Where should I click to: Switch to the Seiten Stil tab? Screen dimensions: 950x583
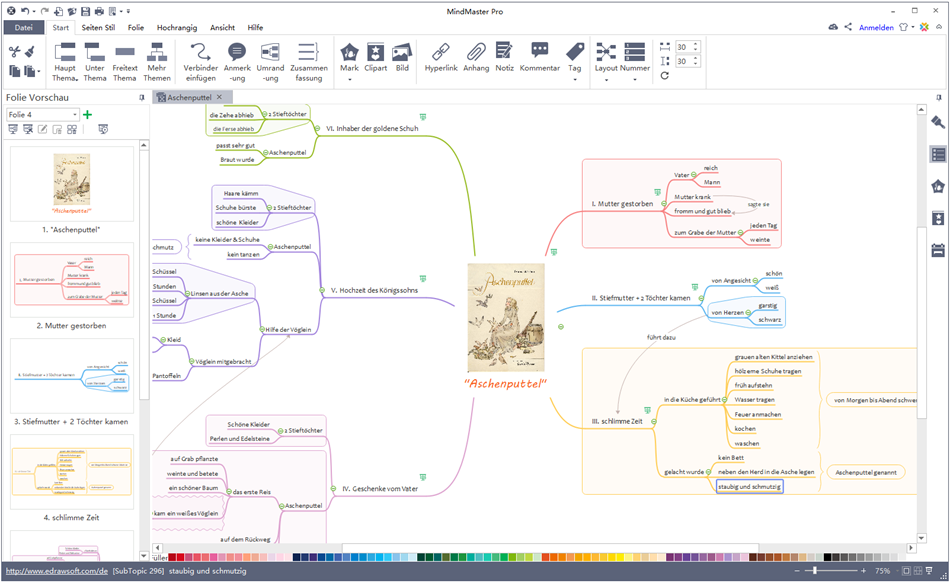pos(98,27)
